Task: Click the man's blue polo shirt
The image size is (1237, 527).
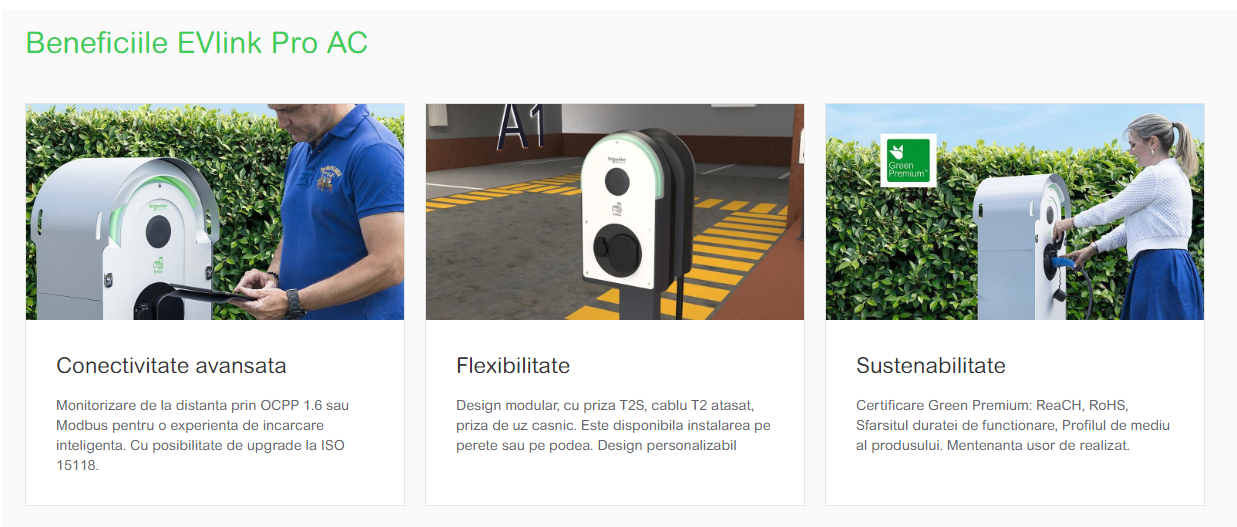Action: coord(341,200)
